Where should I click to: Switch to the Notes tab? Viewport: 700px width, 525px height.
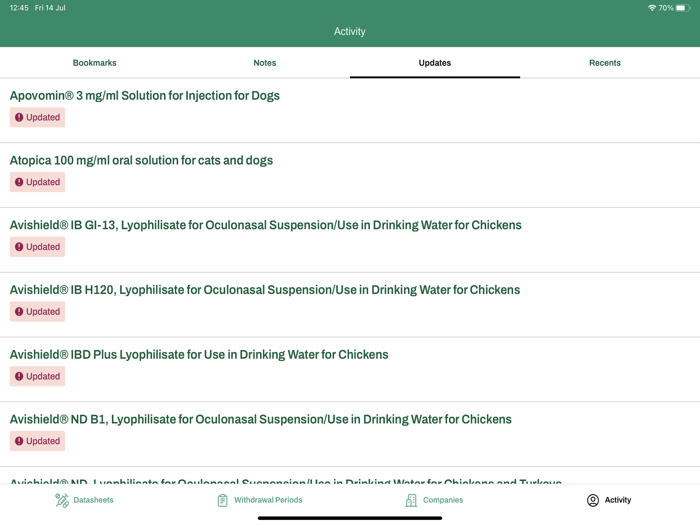pos(265,63)
